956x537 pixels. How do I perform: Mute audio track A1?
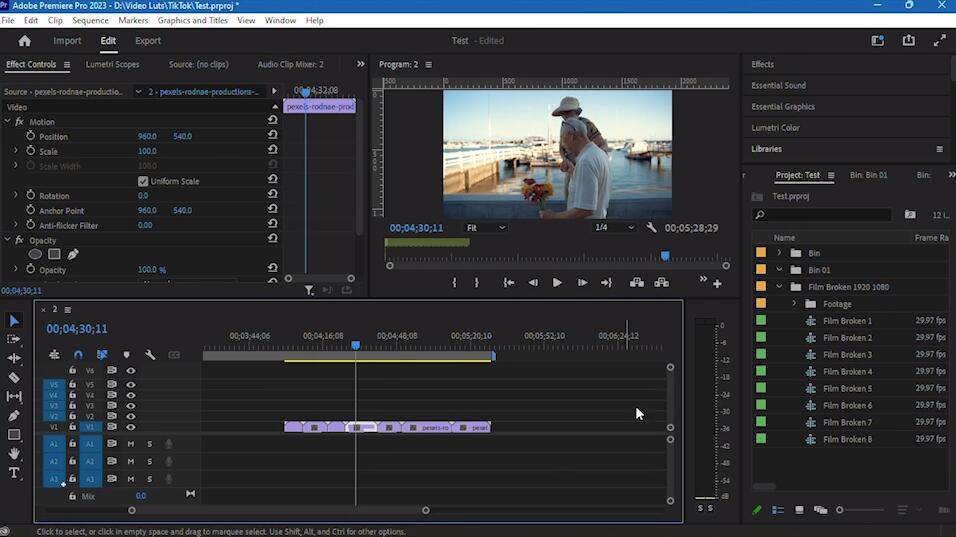[130, 444]
